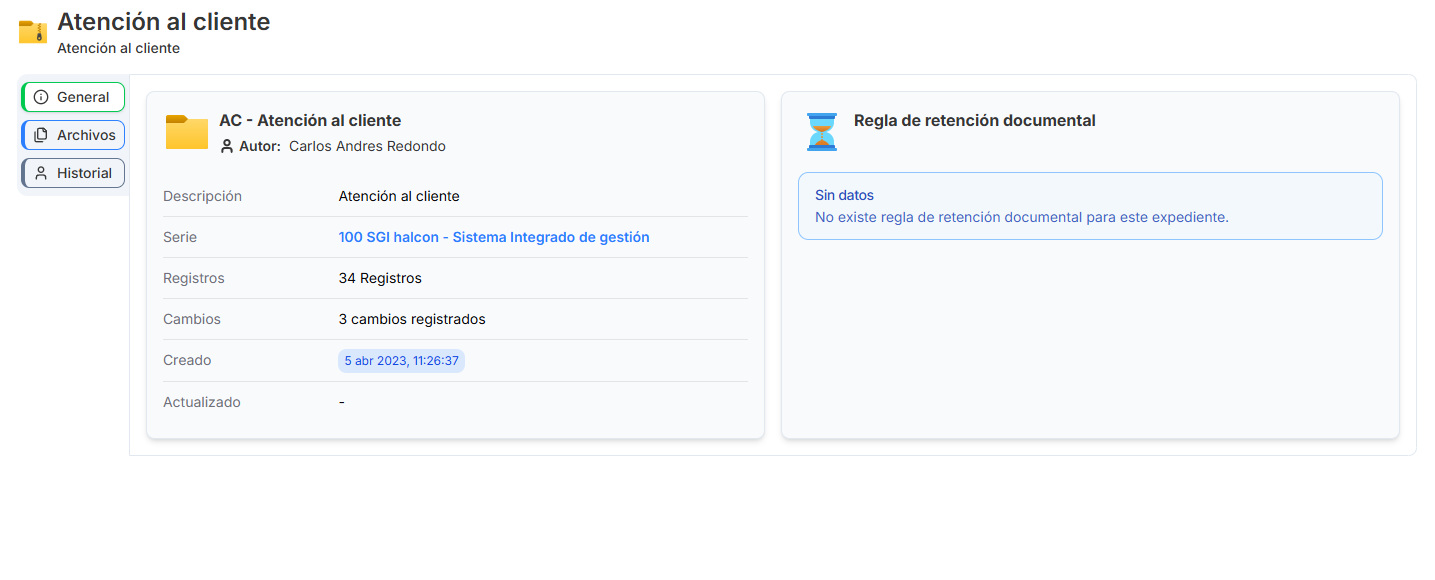This screenshot has height=580, width=1435.
Task: Show the Historial tab
Action: point(73,173)
